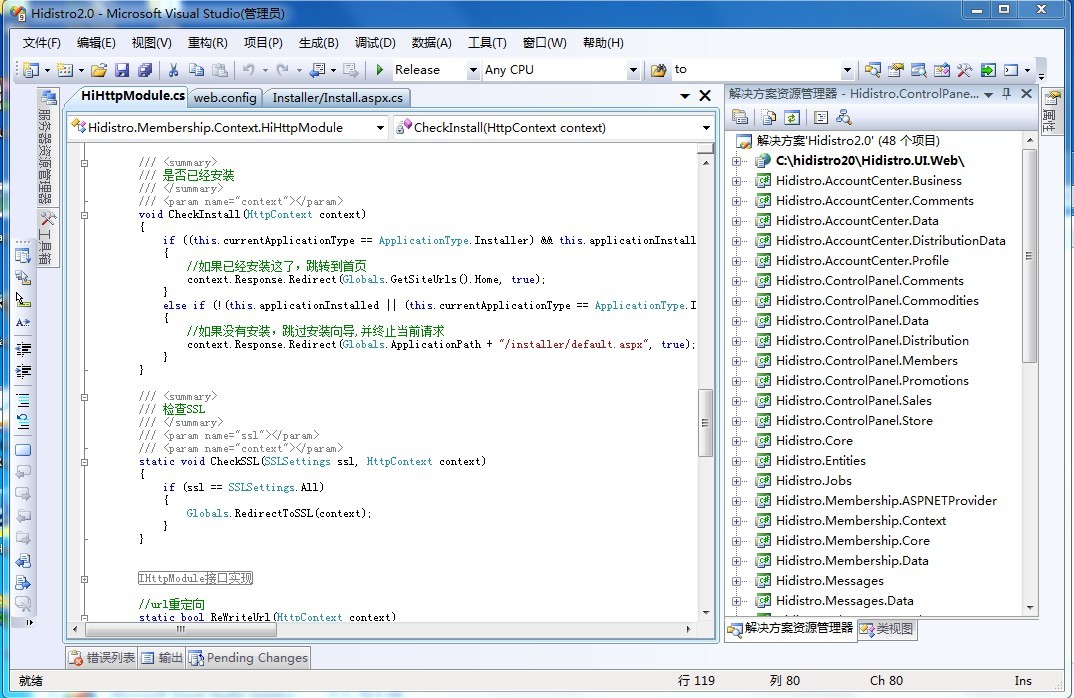Screen dimensions: 1074x698
Task: Click Properties icon in Solution Explorer toolbar
Action: click(740, 117)
